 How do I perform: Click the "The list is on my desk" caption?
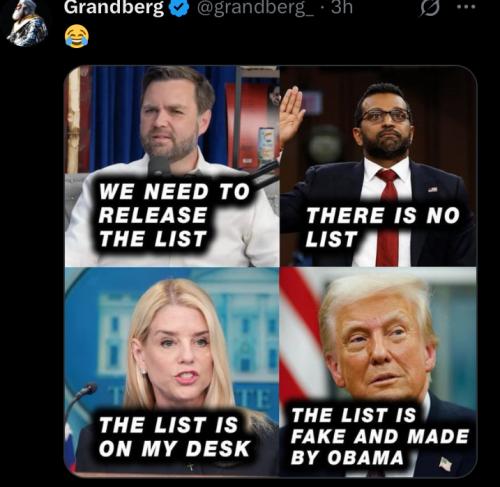[175, 437]
